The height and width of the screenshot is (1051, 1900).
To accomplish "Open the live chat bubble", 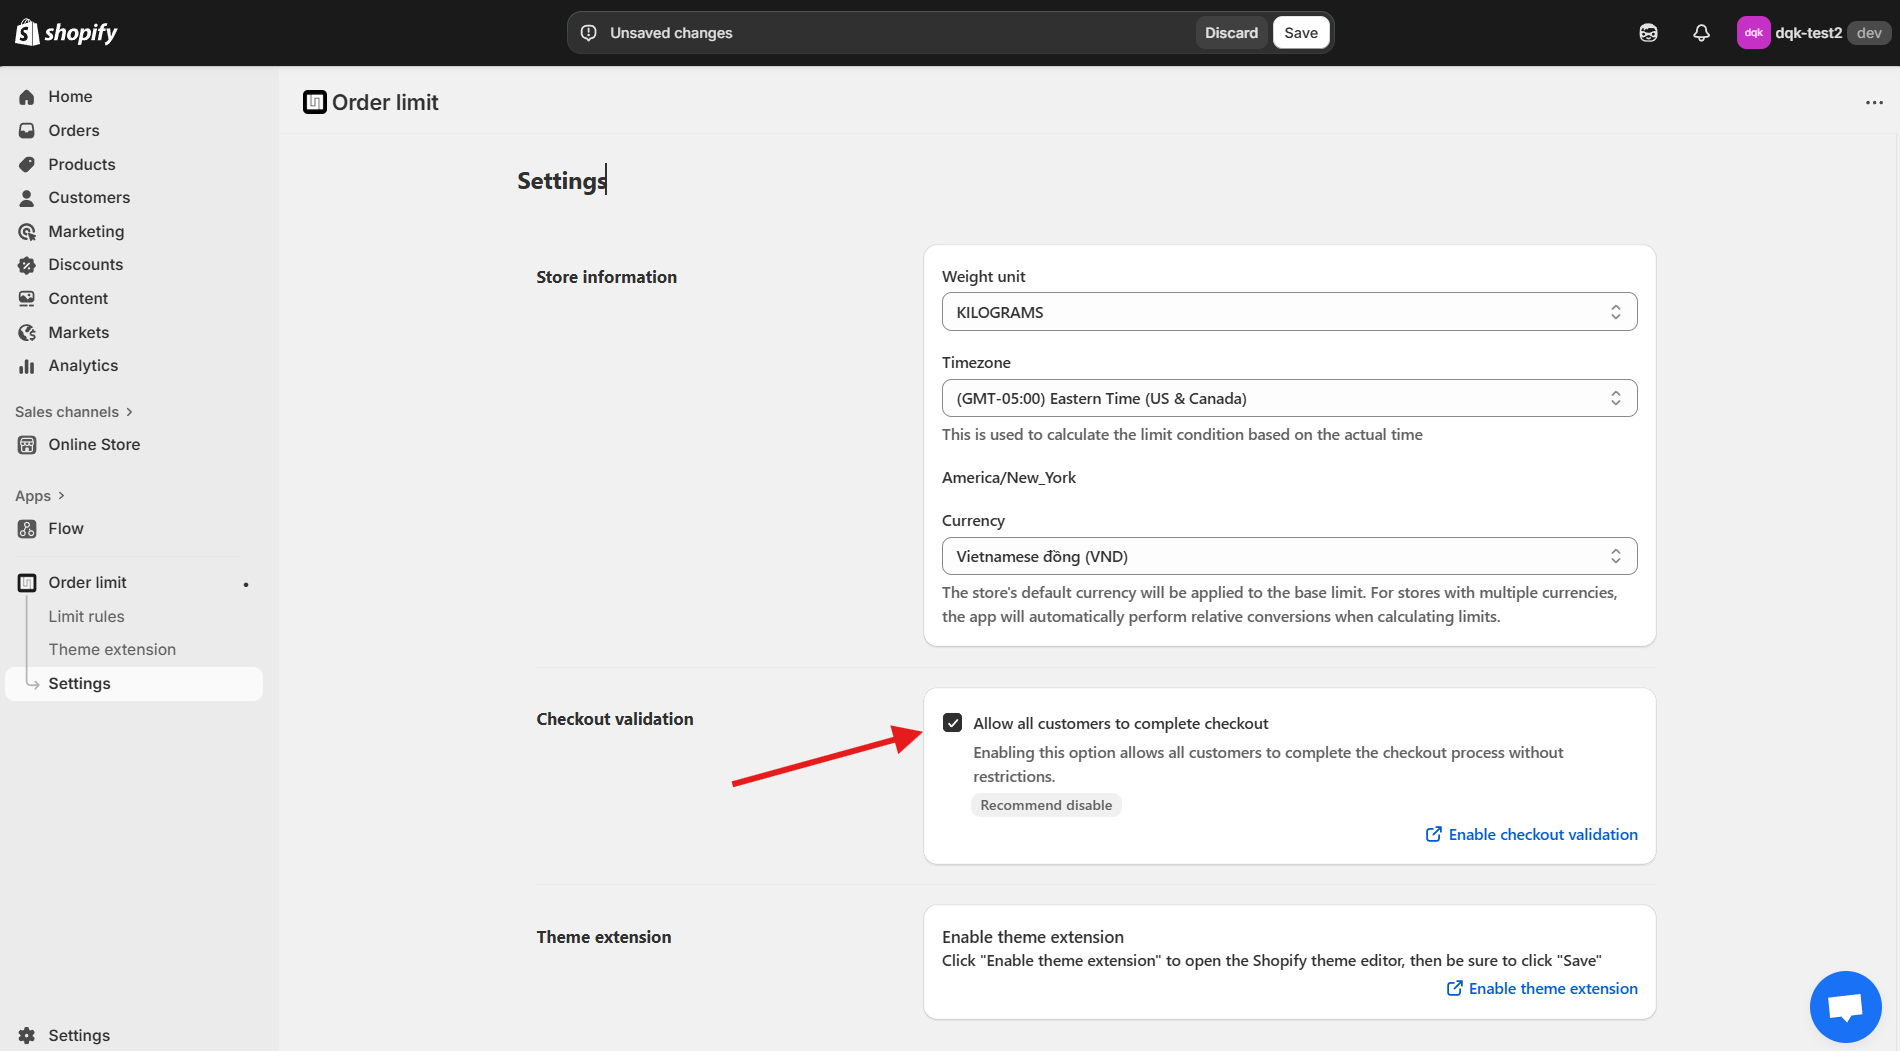I will click(x=1845, y=1006).
